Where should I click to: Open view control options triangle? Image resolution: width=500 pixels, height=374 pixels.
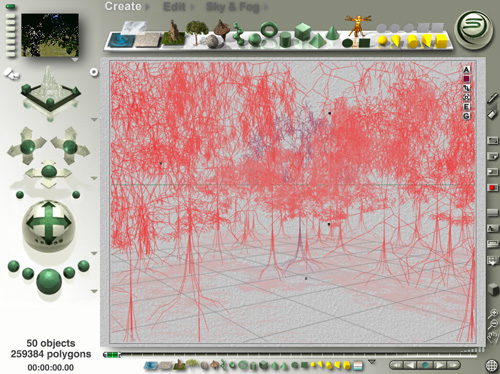click(x=94, y=119)
